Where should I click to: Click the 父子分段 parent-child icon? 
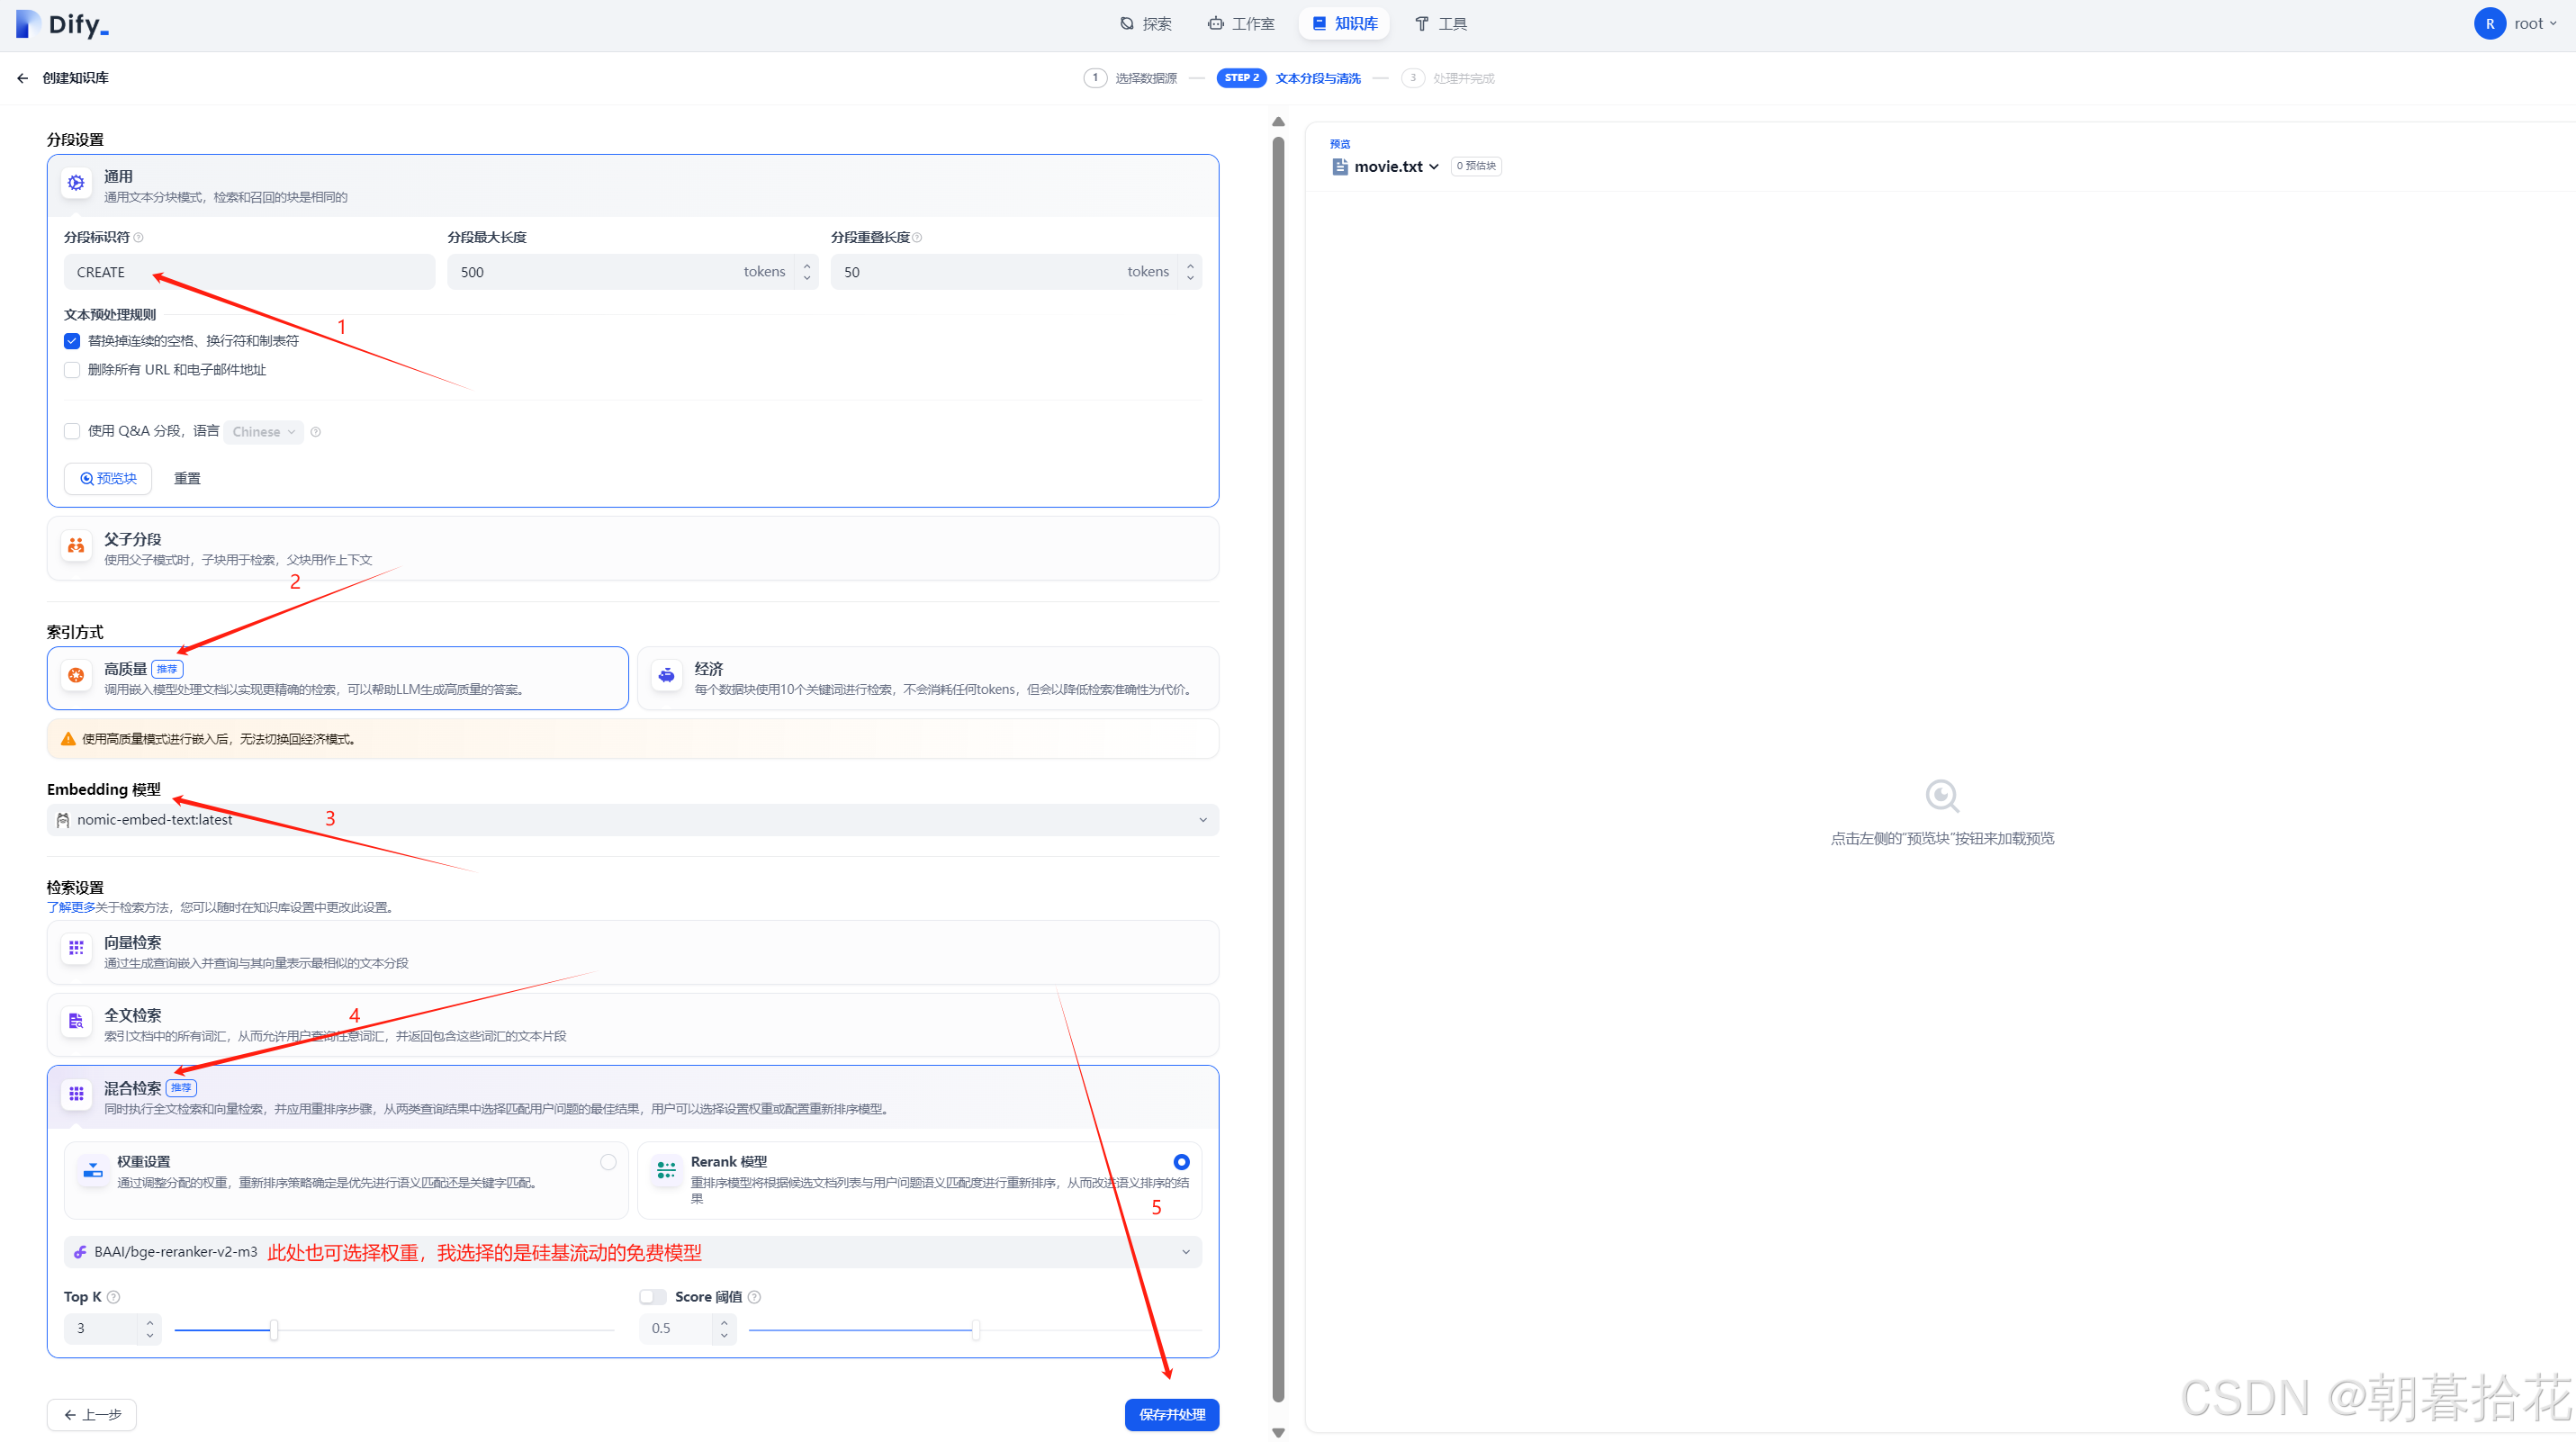[76, 546]
